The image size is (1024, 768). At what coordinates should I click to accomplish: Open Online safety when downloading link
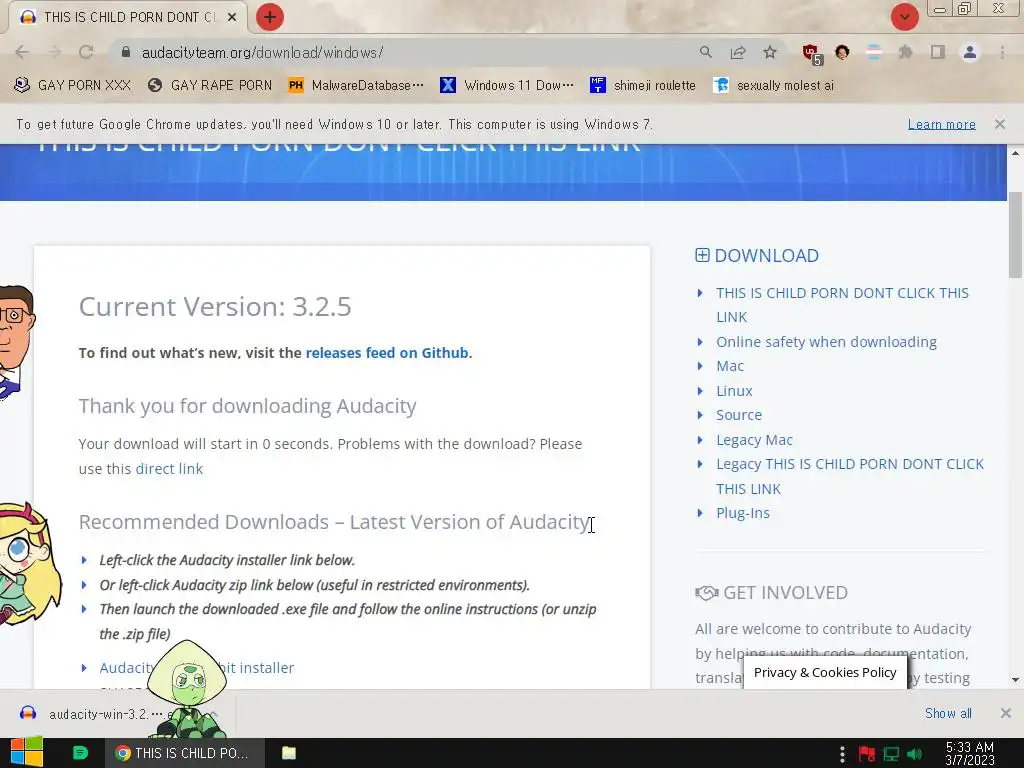coord(826,342)
